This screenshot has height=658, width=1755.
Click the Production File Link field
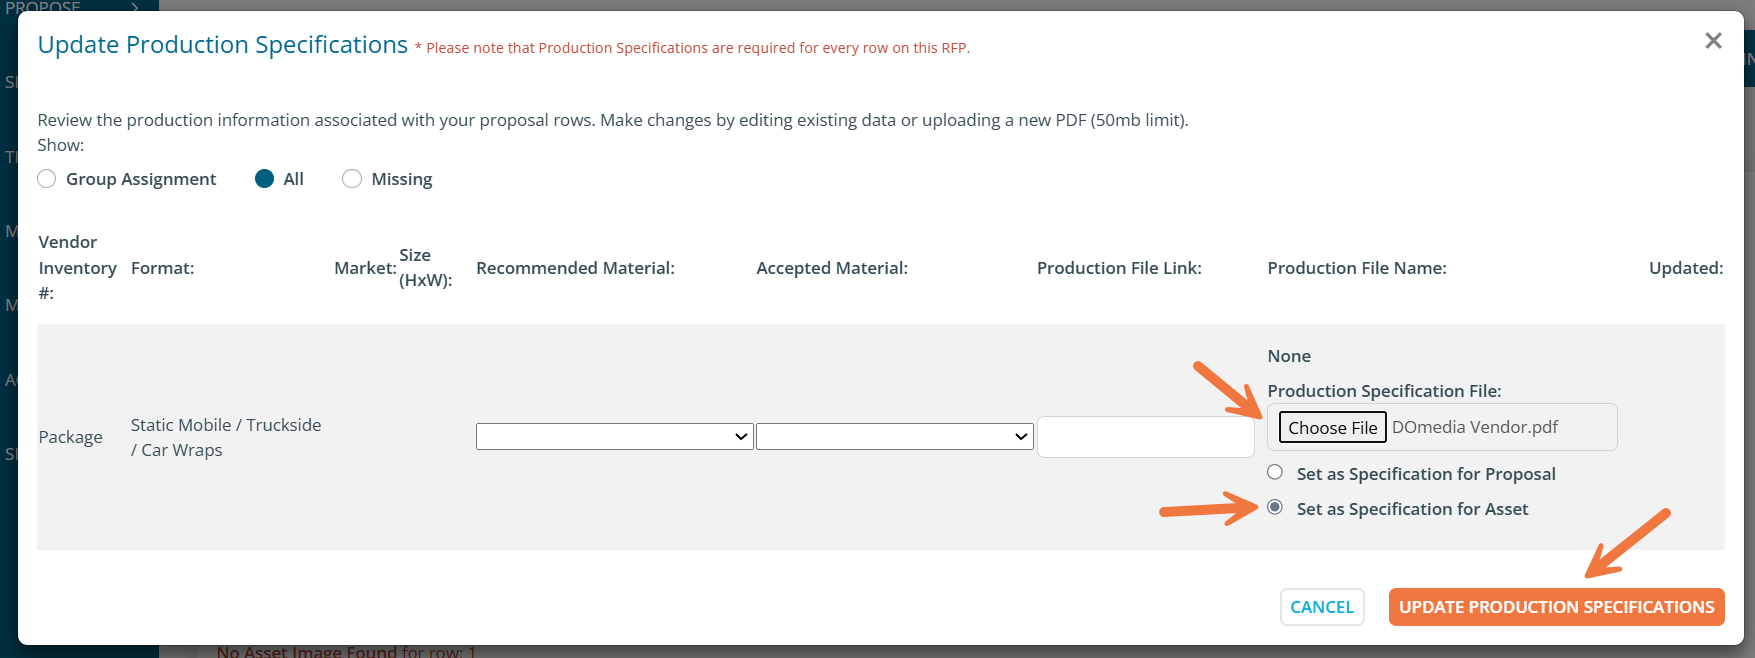pyautogui.click(x=1145, y=437)
